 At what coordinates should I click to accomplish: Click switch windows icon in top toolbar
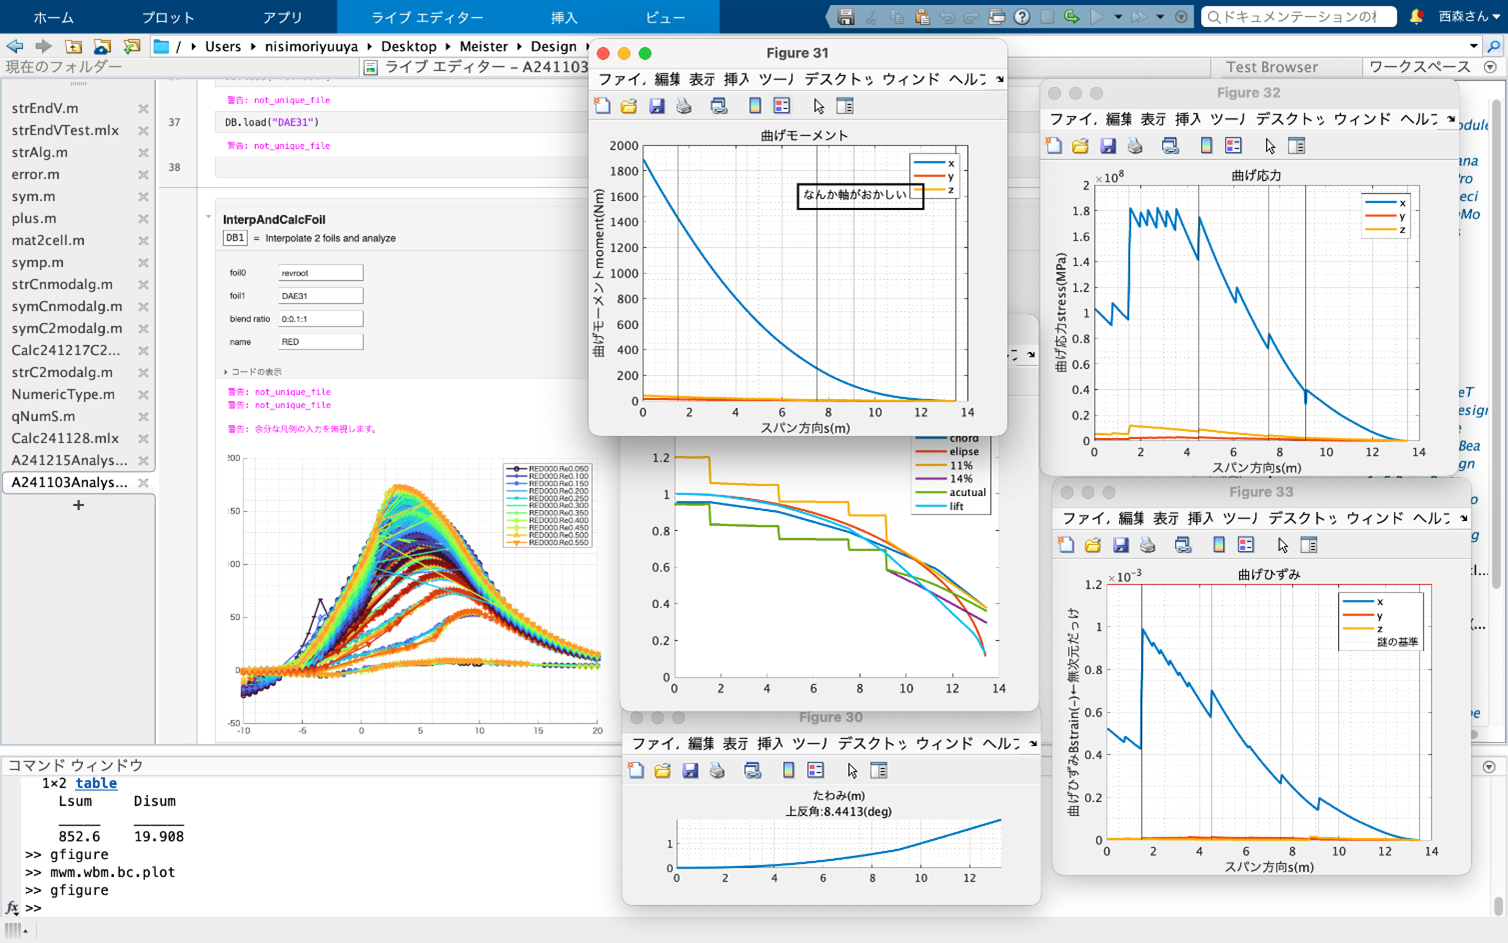(x=997, y=17)
